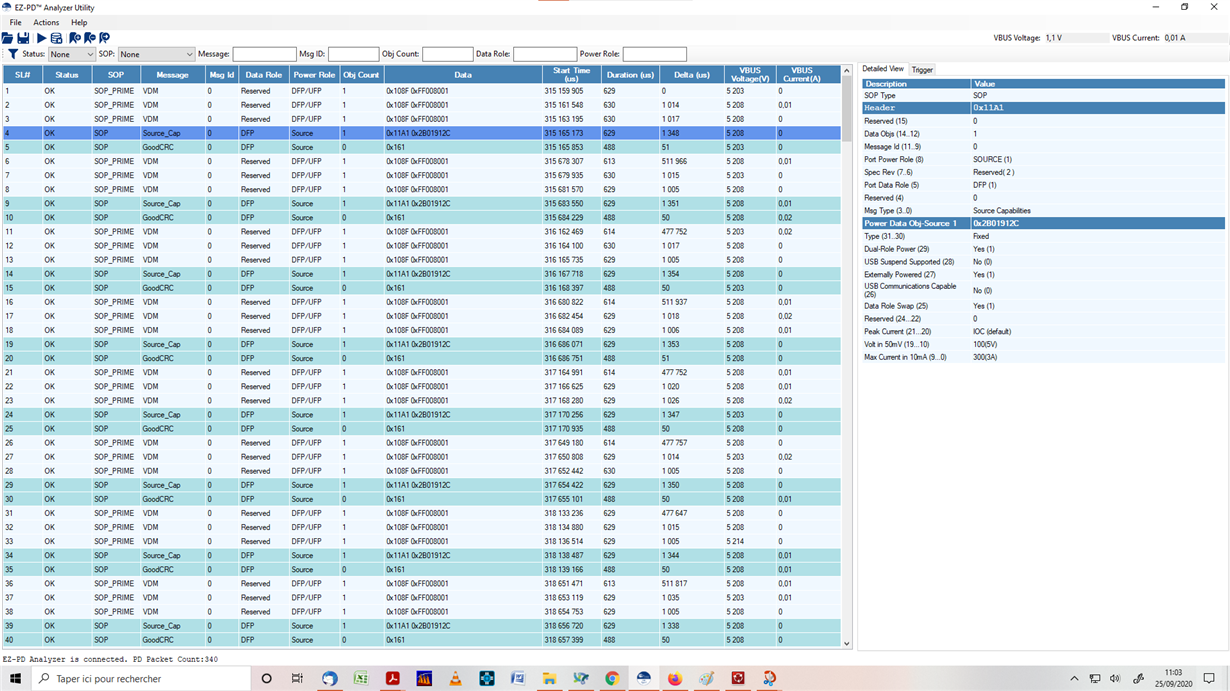Click the 'Dual-Role Power (29)' description

897,249
